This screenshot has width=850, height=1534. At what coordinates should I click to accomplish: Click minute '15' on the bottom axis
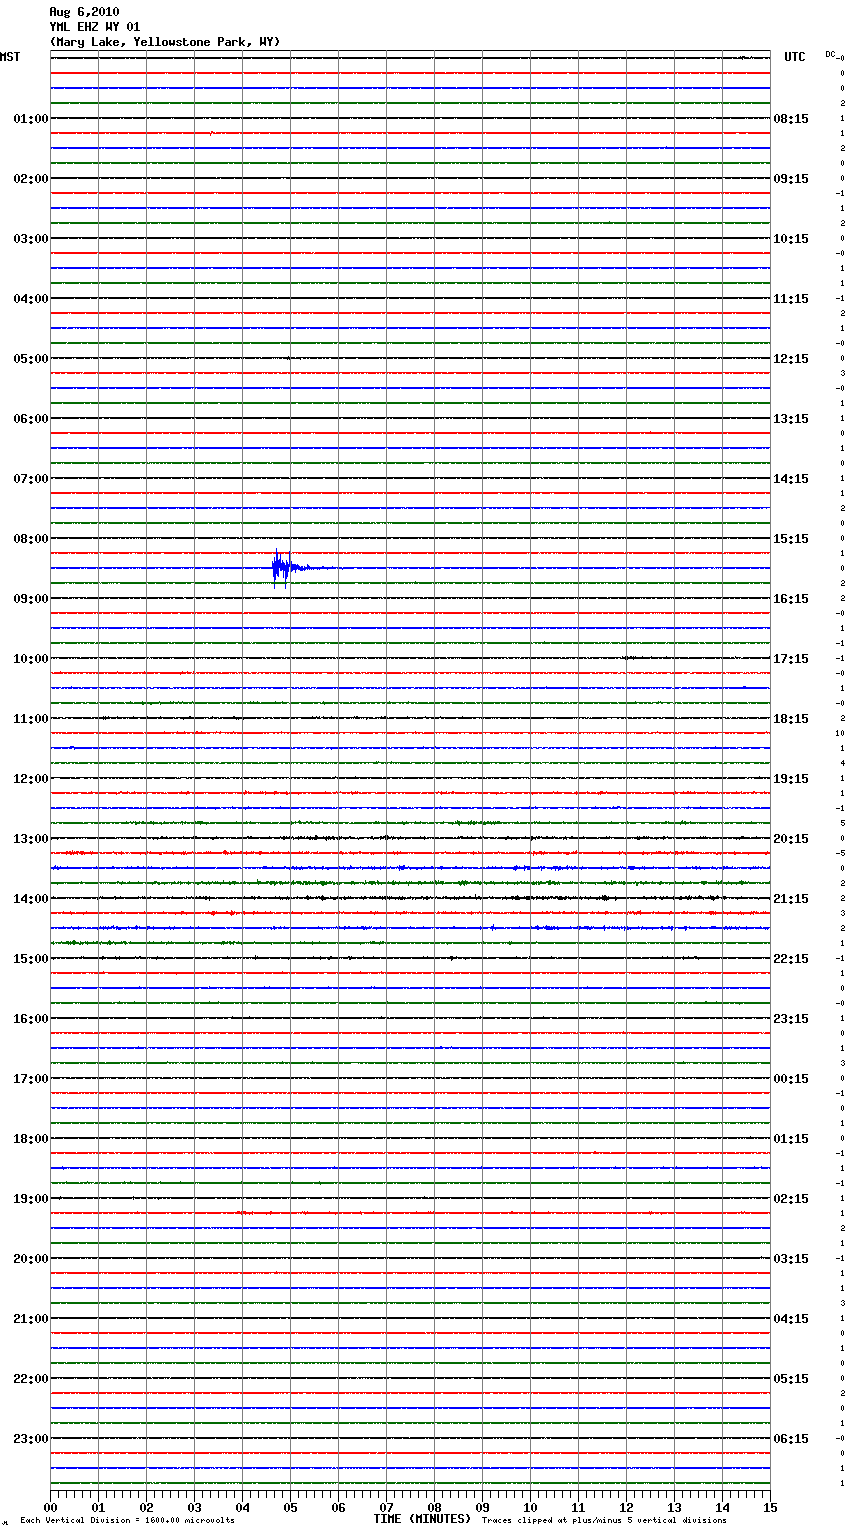770,1507
